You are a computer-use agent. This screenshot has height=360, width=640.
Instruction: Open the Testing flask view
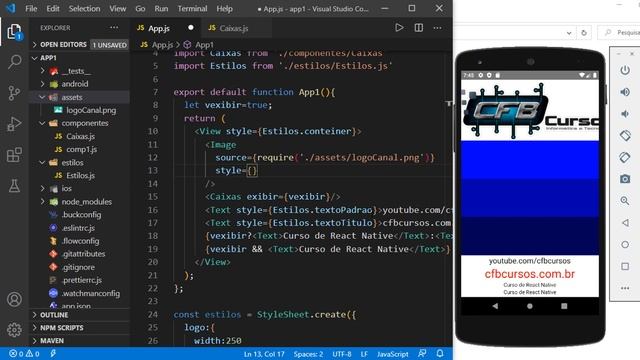(14, 186)
